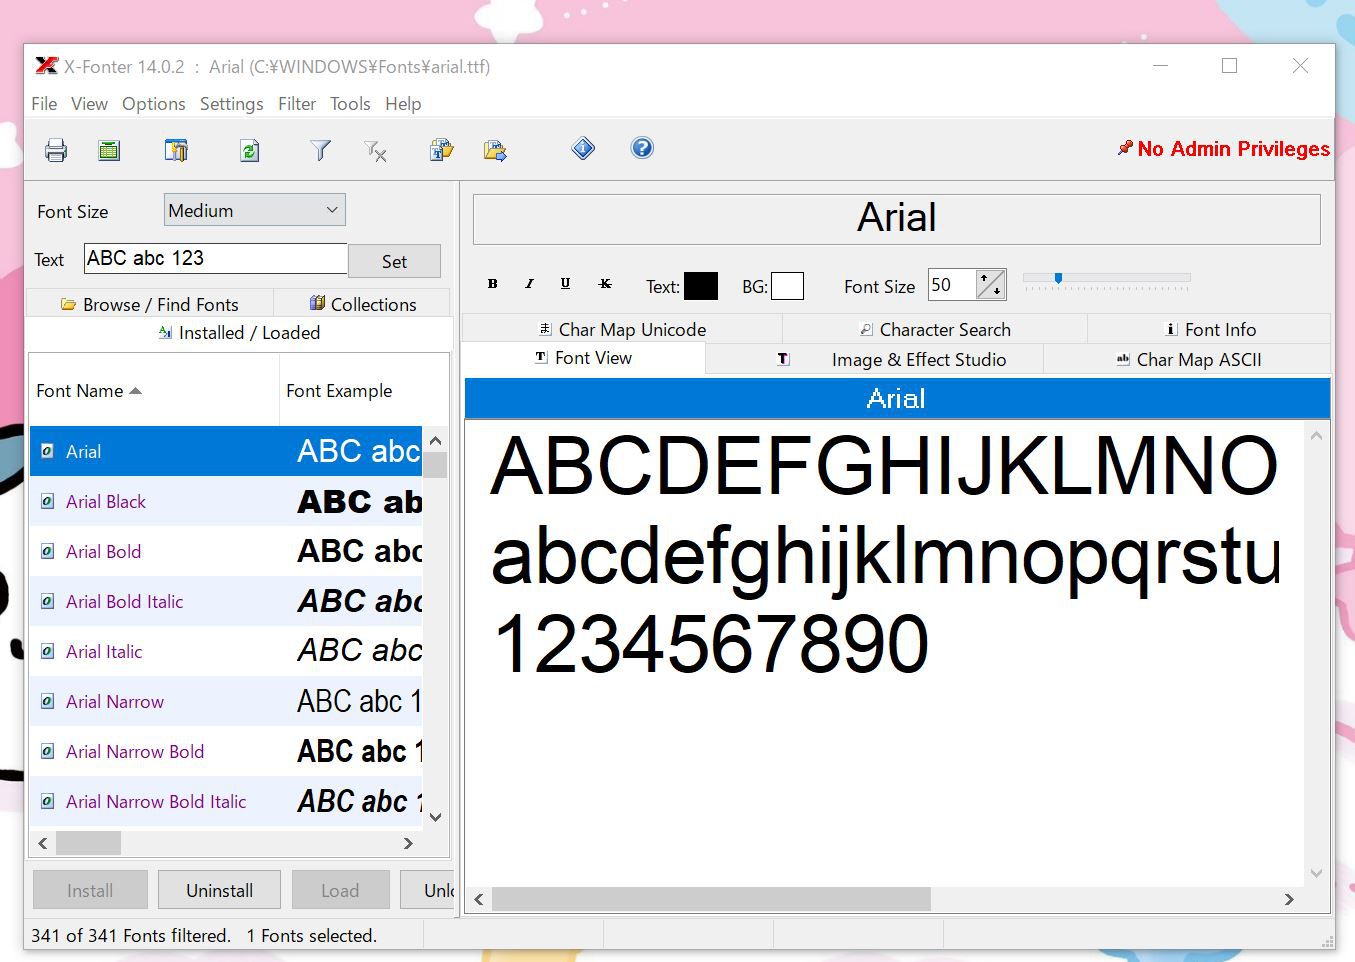The width and height of the screenshot is (1355, 962).
Task: Click the sample text input field
Action: pyautogui.click(x=215, y=258)
